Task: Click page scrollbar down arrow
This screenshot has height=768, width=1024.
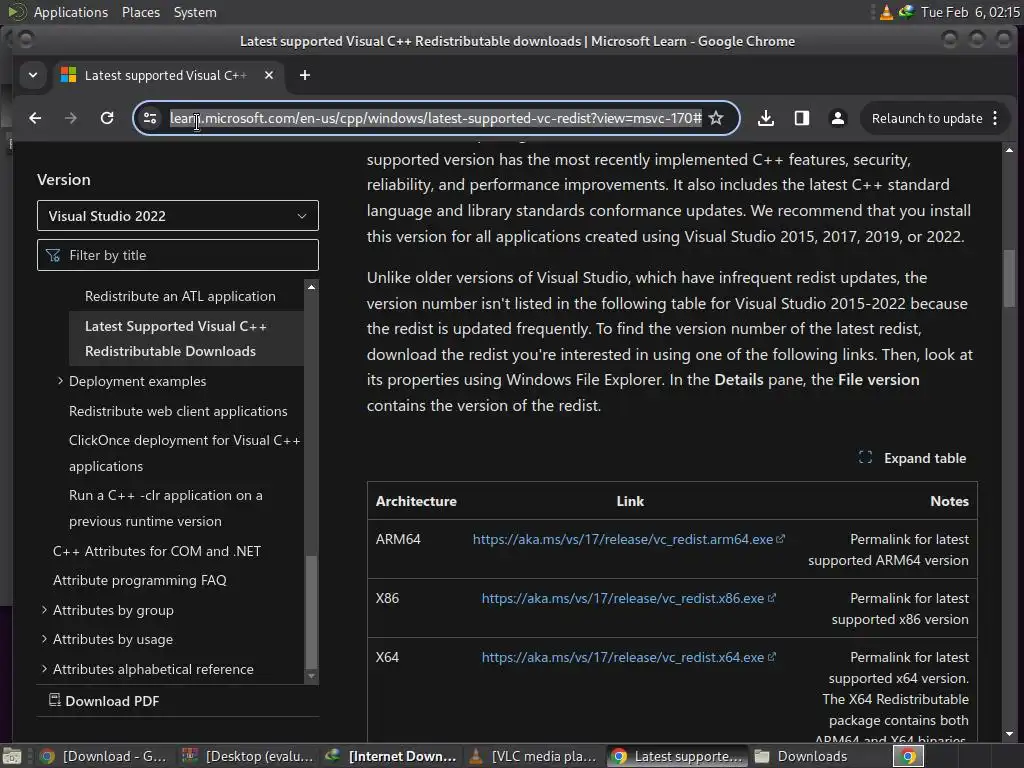Action: pyautogui.click(x=1010, y=734)
